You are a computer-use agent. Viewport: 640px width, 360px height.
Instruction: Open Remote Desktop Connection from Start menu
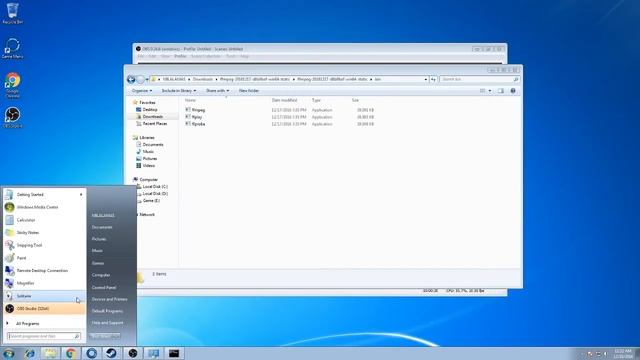click(44, 271)
